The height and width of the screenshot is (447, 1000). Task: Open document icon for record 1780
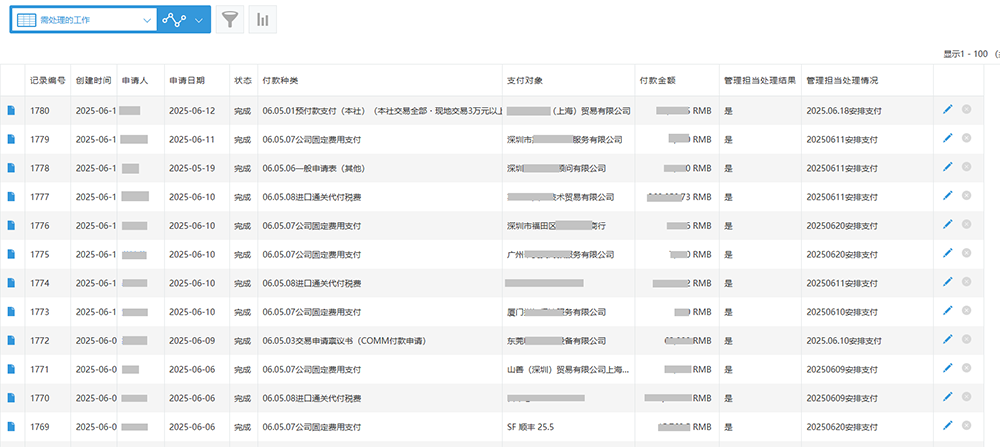(12, 110)
